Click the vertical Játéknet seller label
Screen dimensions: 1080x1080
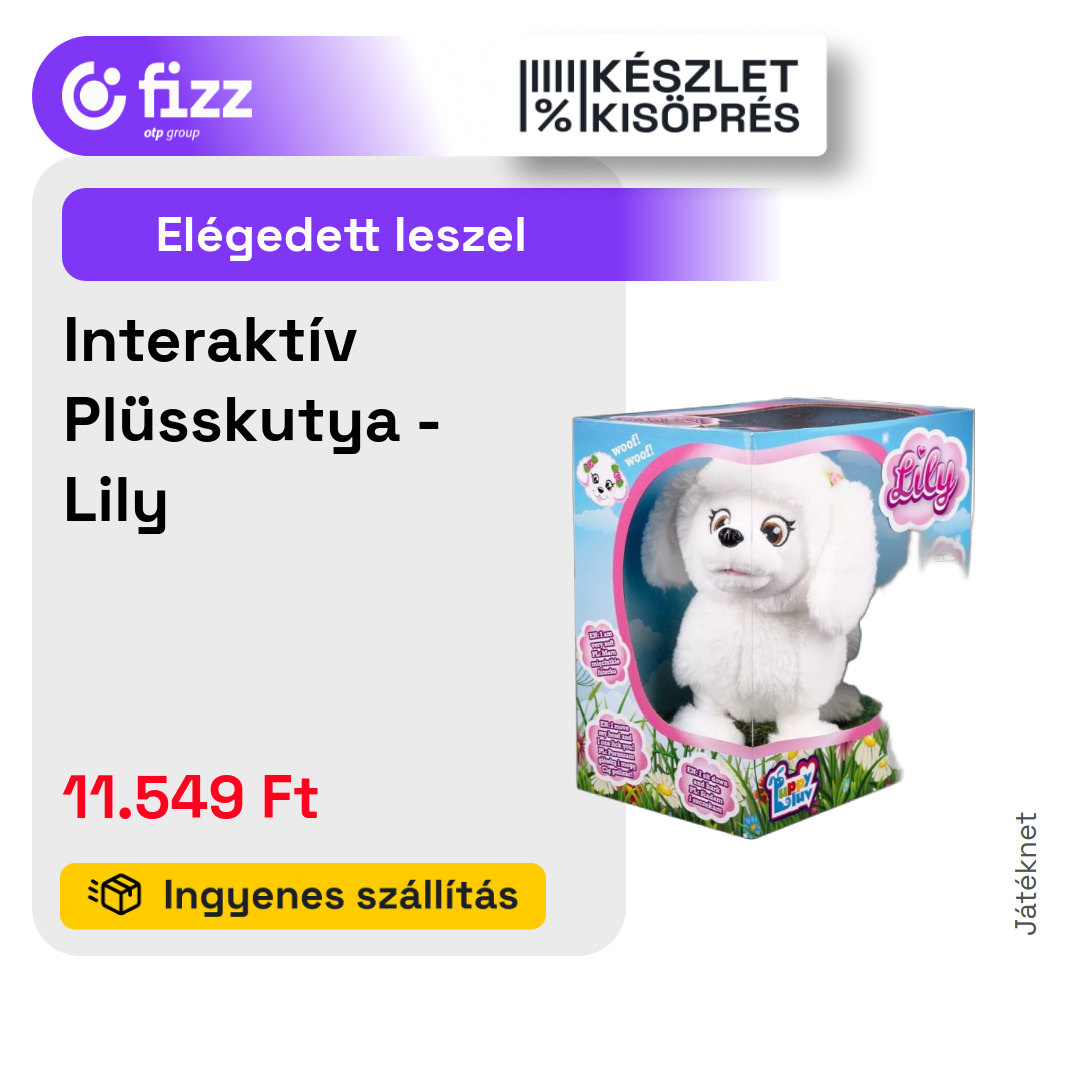(x=1026, y=873)
